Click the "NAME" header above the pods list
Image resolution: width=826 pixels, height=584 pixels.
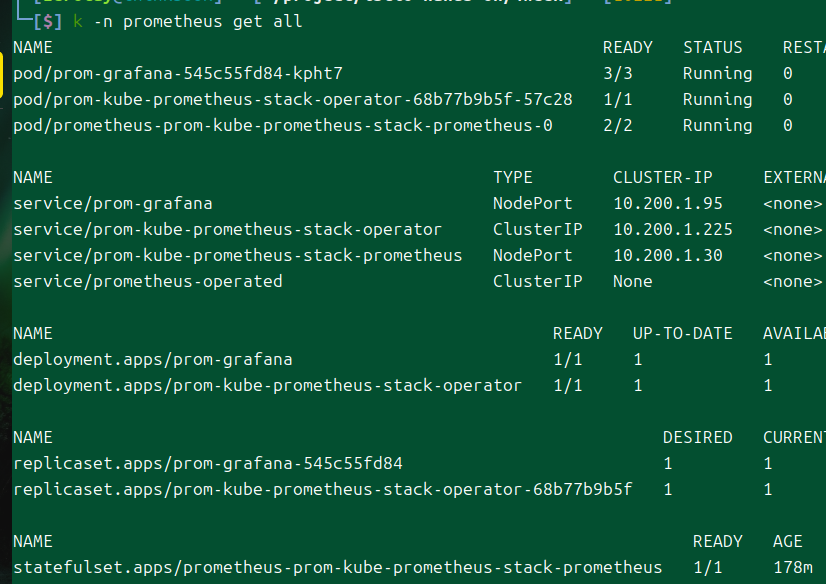[33, 47]
